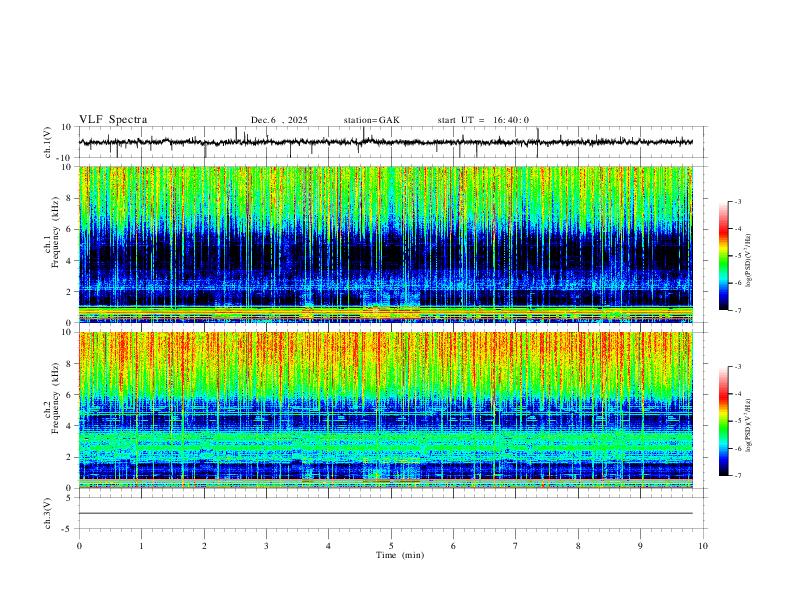Click the ch.2 color scale bar
792x612 pixels.
pos(724,421)
